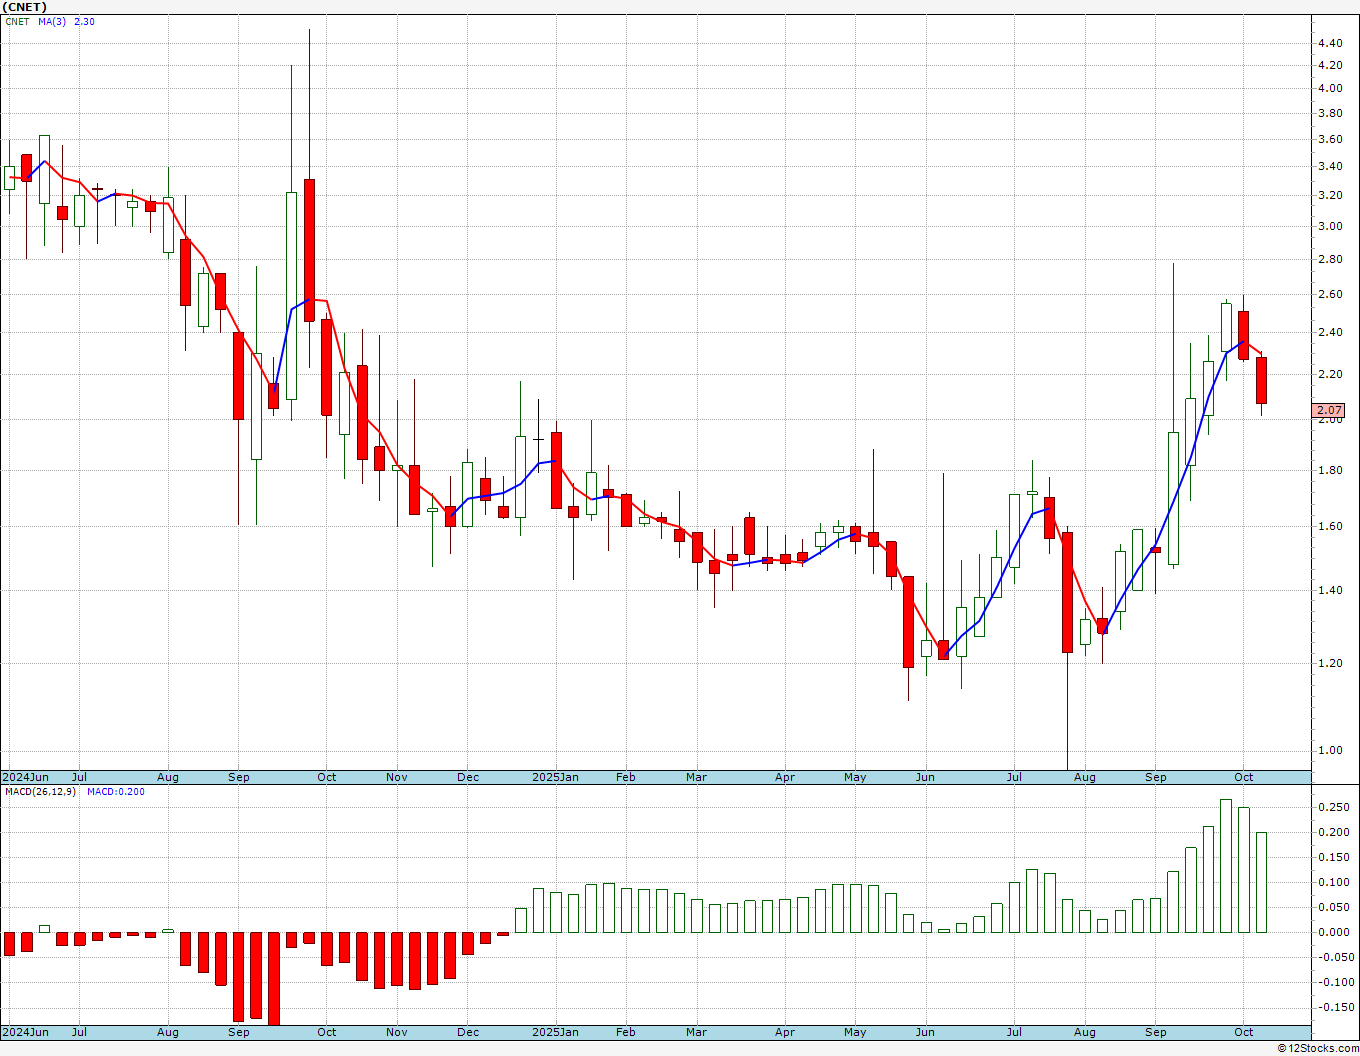This screenshot has width=1360, height=1056.
Task: Select May under the MACD panel
Action: (x=855, y=1032)
